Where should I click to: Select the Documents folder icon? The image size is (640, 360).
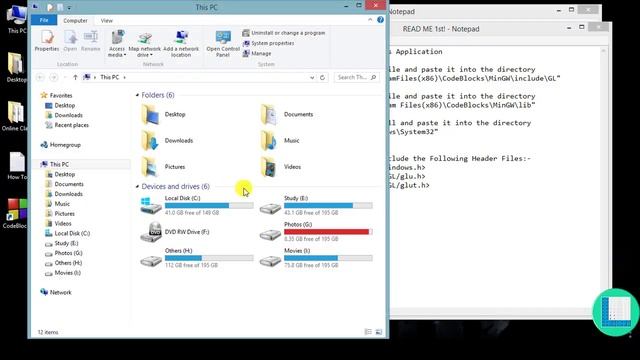[x=269, y=114]
